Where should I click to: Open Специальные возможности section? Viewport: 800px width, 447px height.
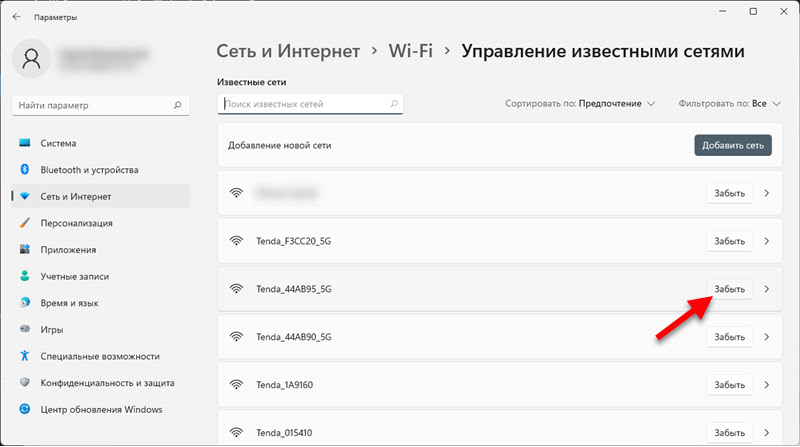[x=100, y=356]
